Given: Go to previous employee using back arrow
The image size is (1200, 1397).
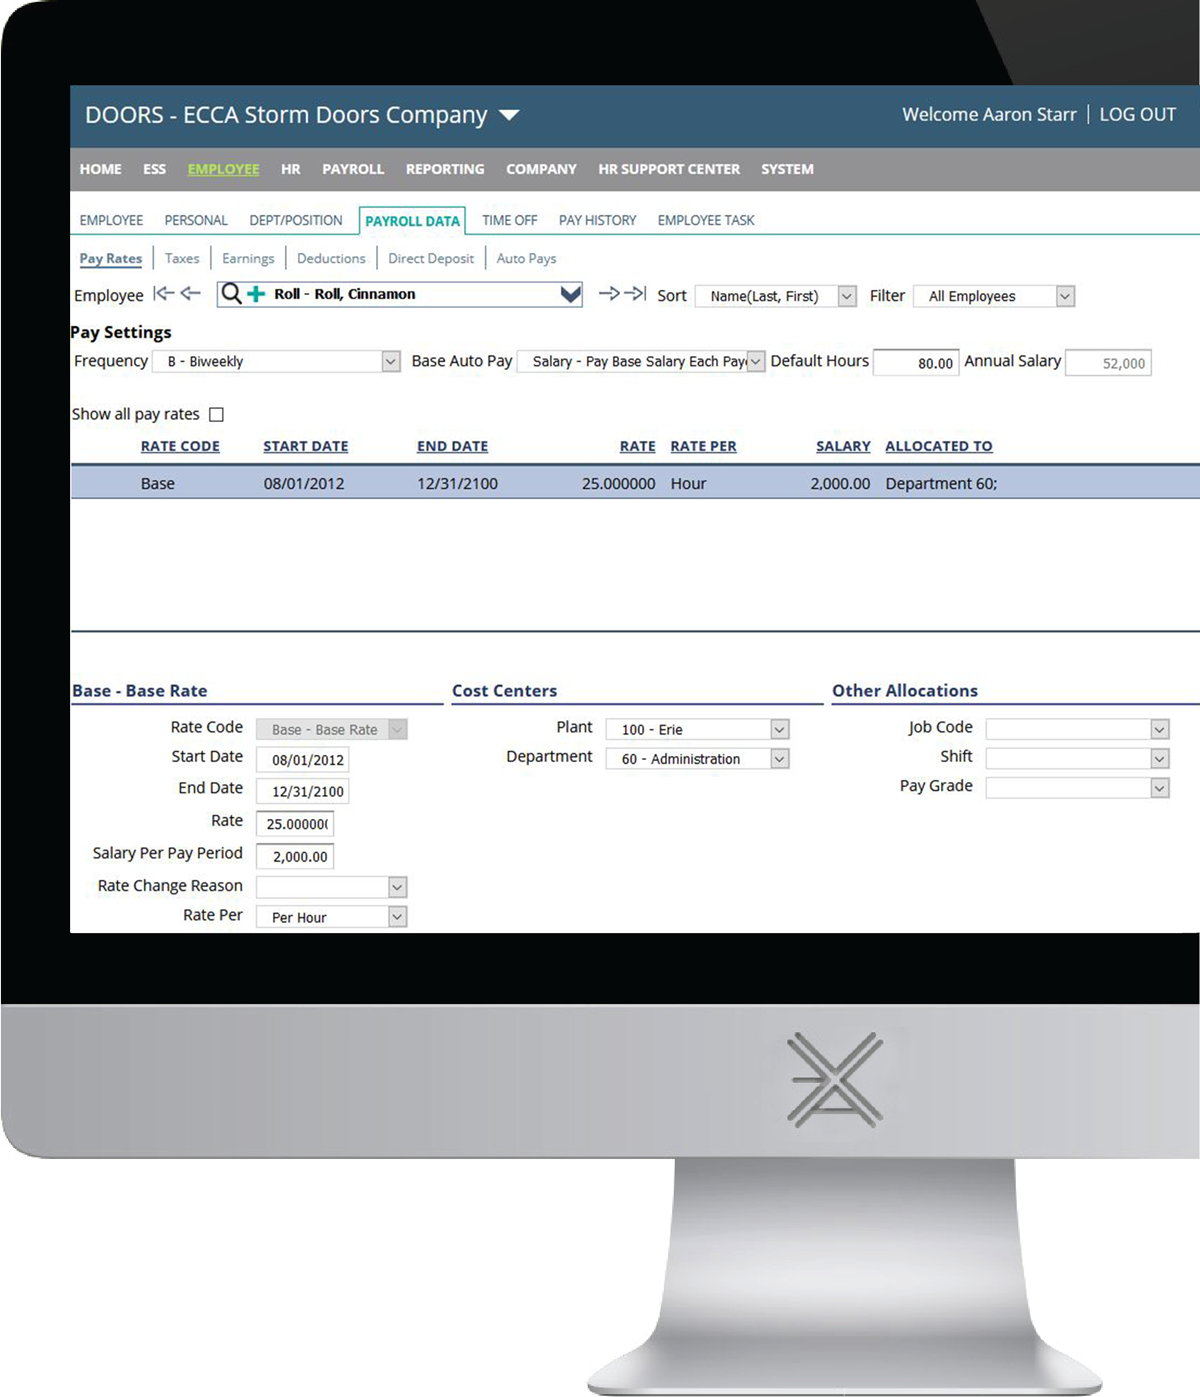Looking at the screenshot, I should coord(189,294).
